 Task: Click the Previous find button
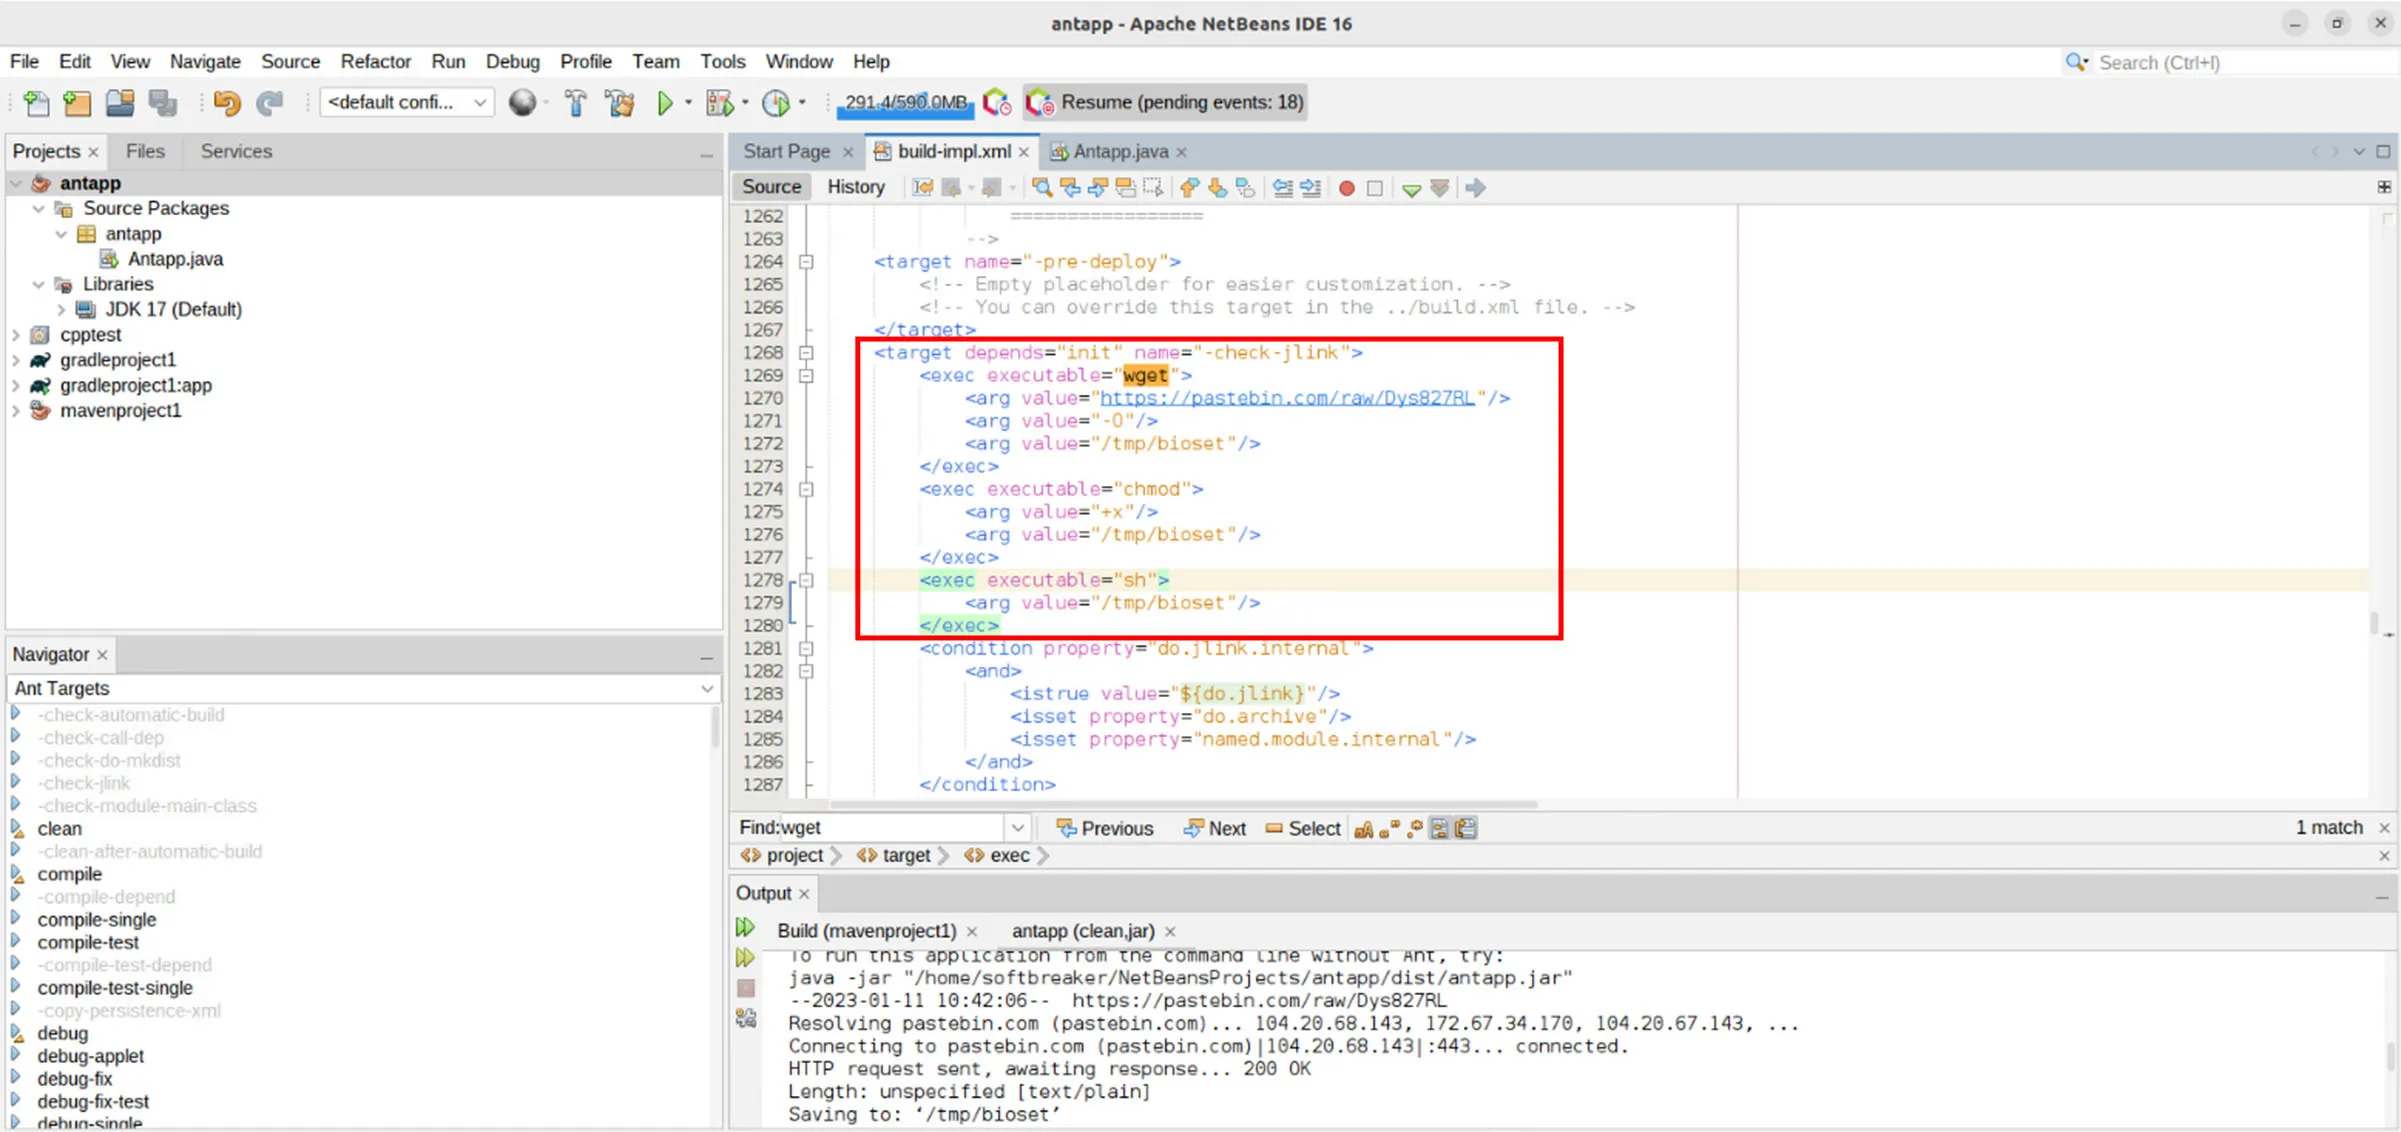coord(1105,828)
